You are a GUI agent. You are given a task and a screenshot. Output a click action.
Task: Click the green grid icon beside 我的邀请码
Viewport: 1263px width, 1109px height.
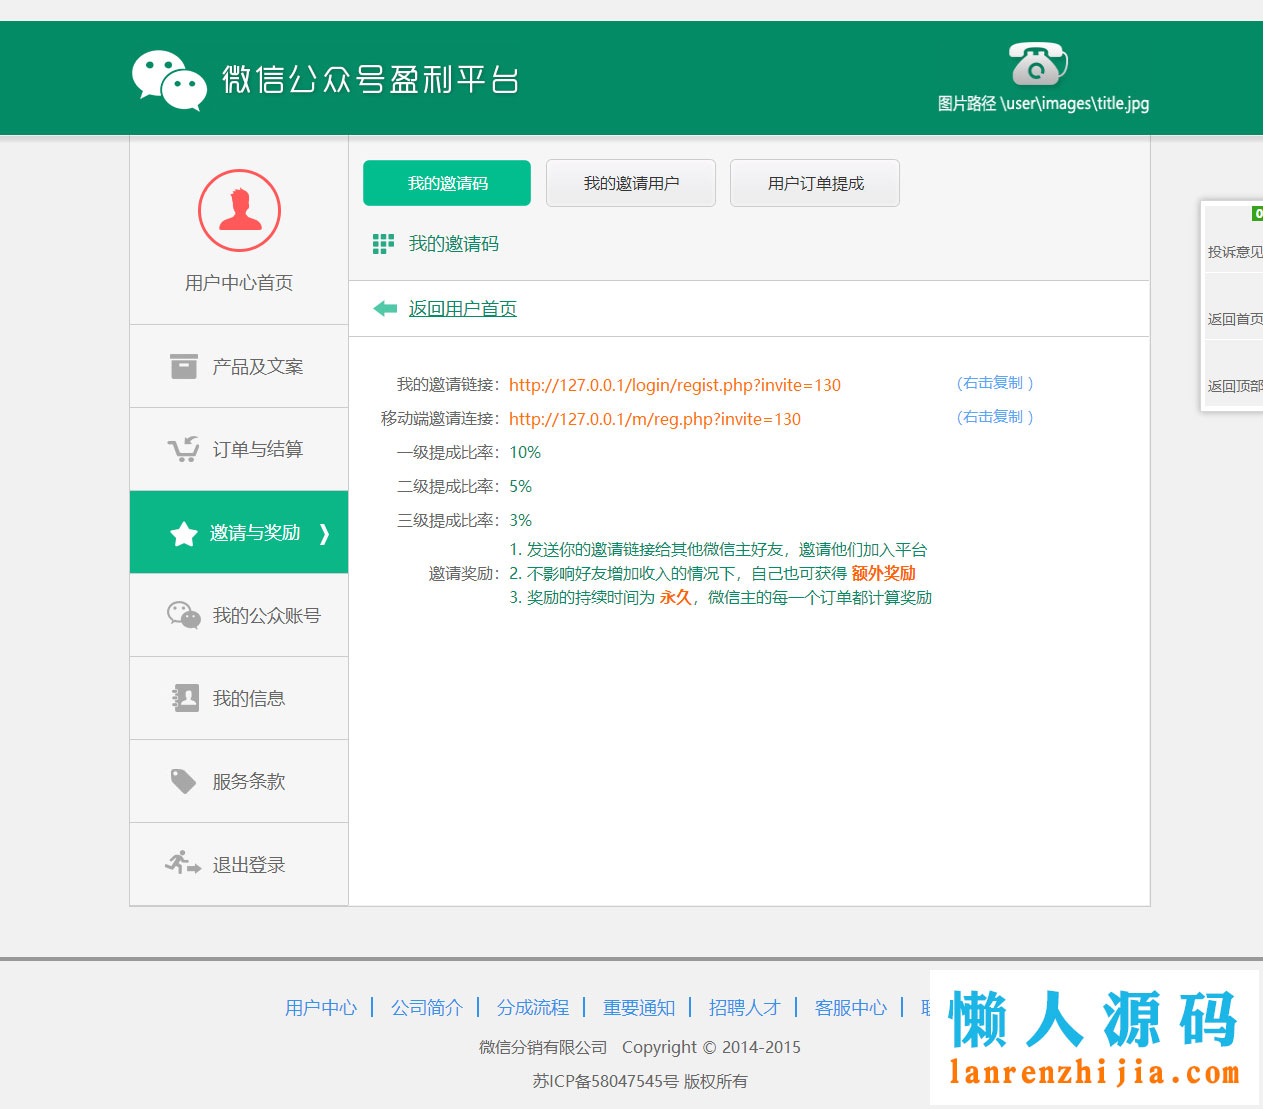point(383,243)
